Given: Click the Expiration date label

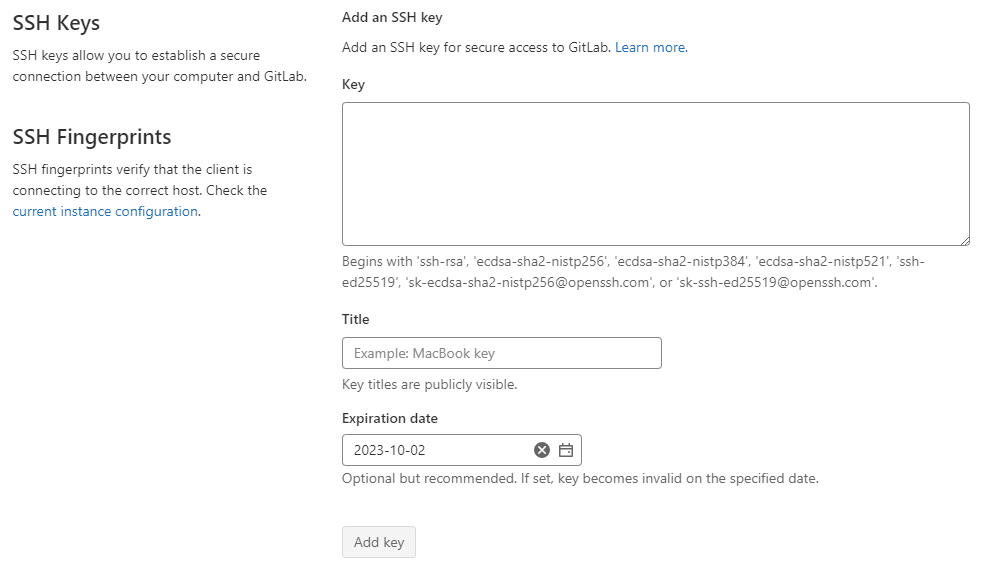Looking at the screenshot, I should 389,418.
